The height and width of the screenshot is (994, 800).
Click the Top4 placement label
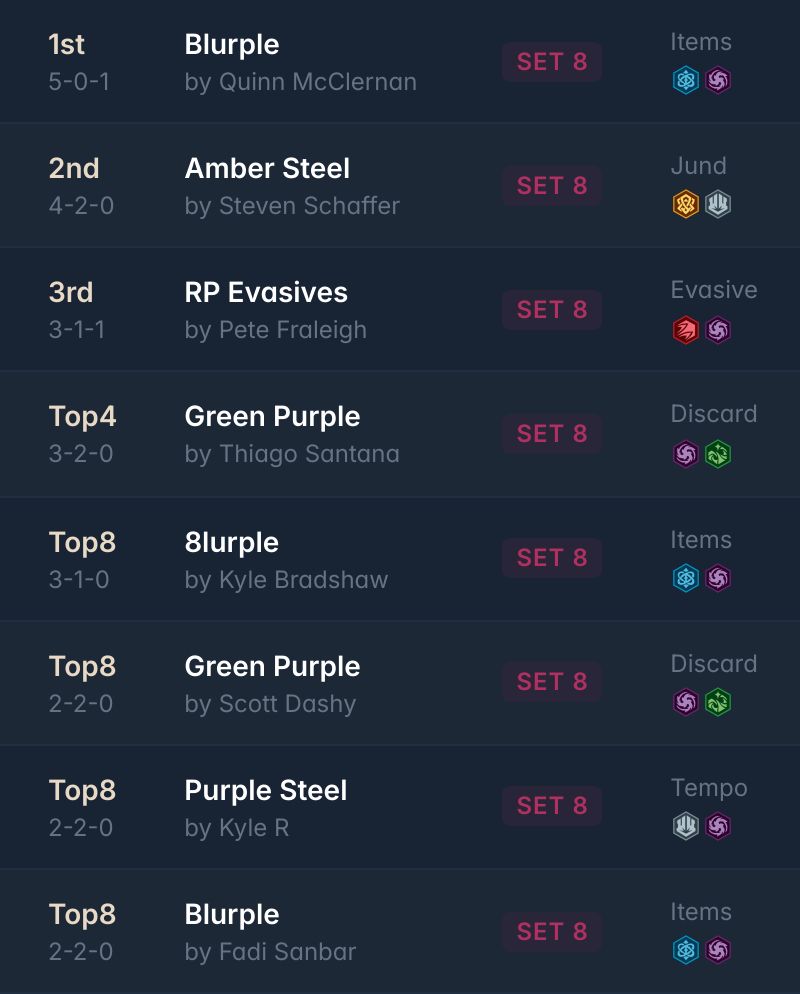[82, 416]
